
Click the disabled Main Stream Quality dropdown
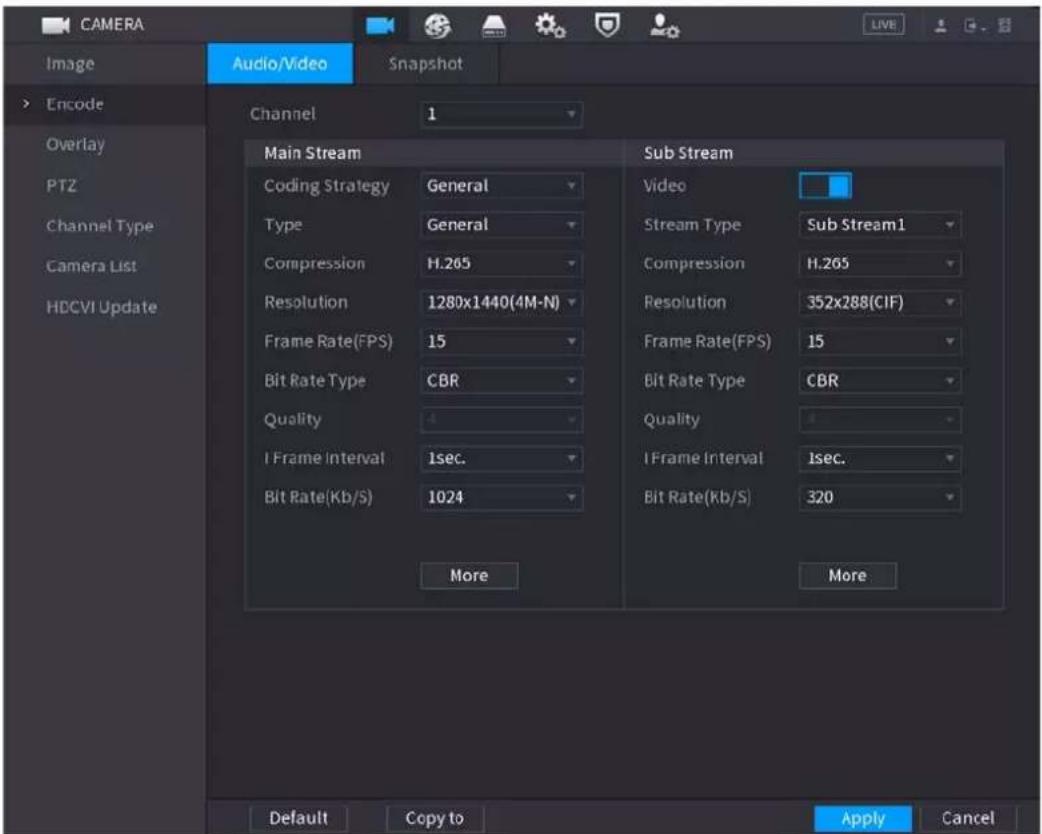click(501, 419)
